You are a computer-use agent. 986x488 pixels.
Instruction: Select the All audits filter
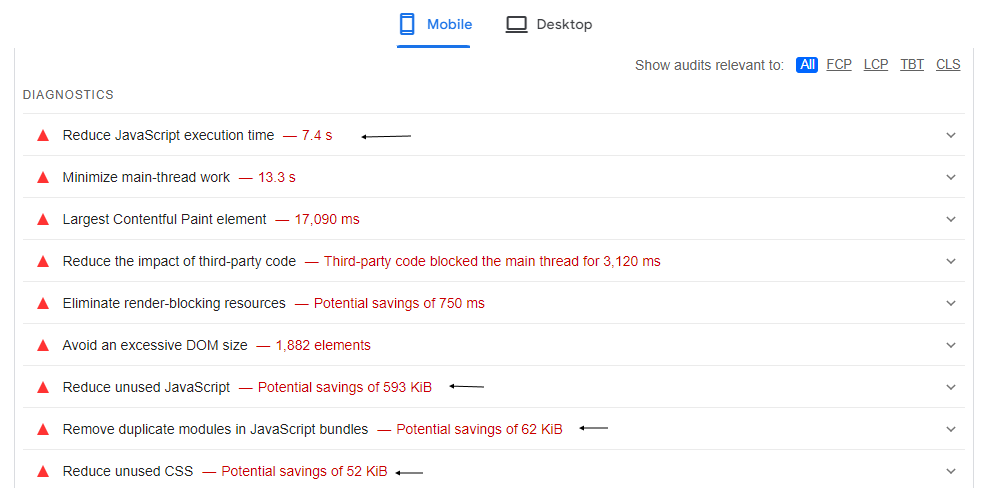(x=807, y=65)
